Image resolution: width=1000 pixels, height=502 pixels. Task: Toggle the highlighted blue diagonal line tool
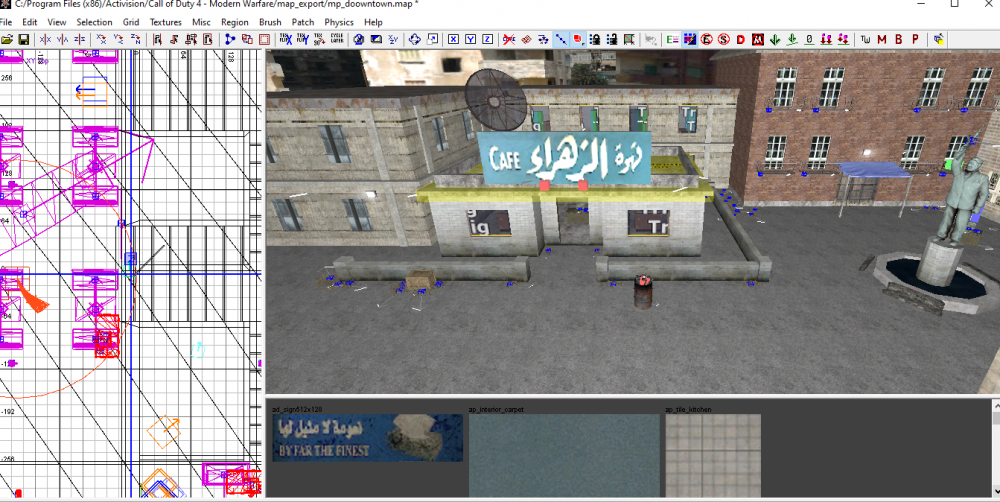[561, 39]
